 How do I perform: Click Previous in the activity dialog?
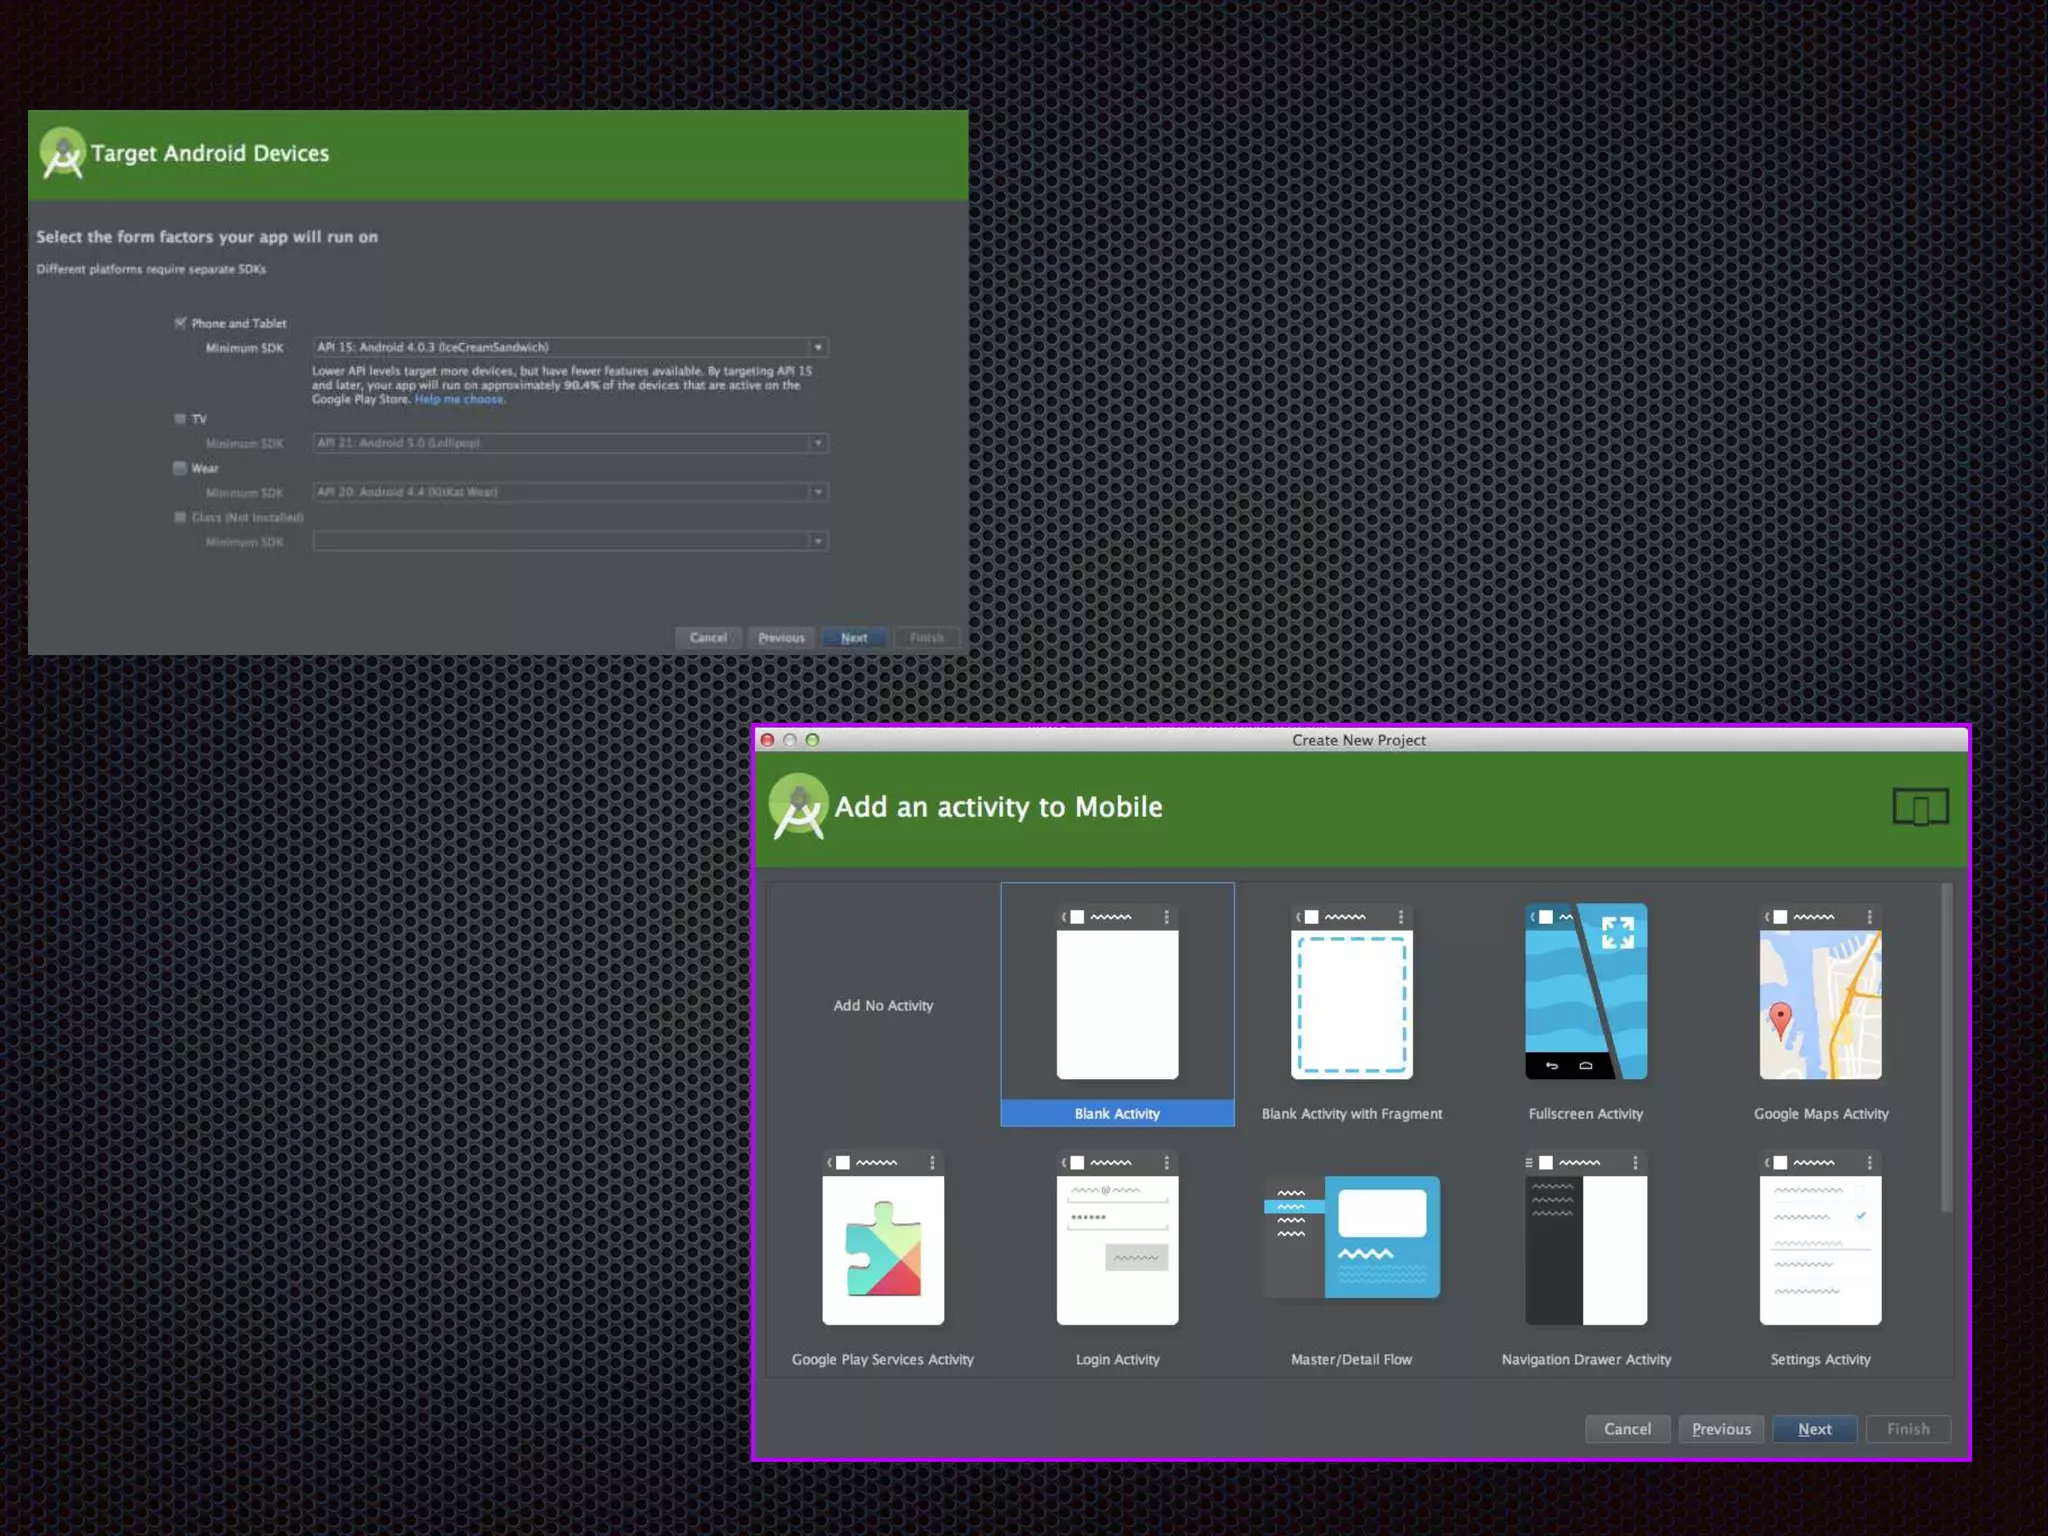tap(1720, 1429)
